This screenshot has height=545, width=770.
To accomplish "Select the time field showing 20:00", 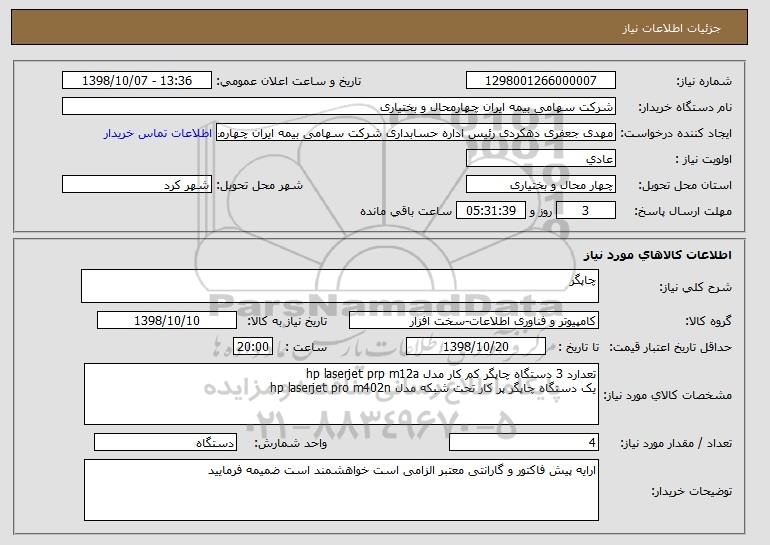I will tap(253, 347).
